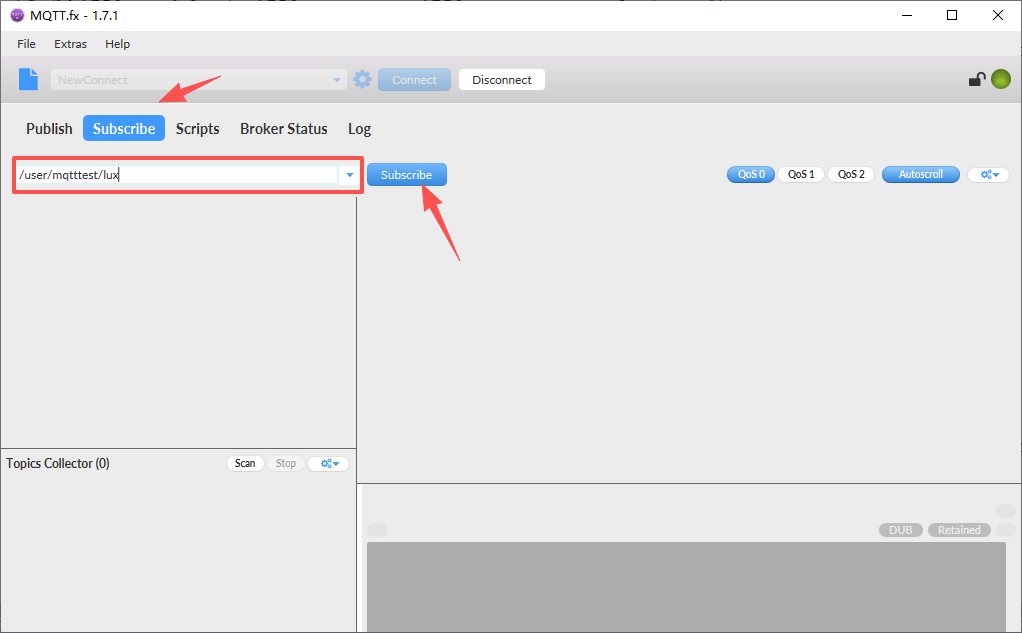Image resolution: width=1022 pixels, height=633 pixels.
Task: Open the NewConnect connection profile dropdown
Action: click(199, 80)
